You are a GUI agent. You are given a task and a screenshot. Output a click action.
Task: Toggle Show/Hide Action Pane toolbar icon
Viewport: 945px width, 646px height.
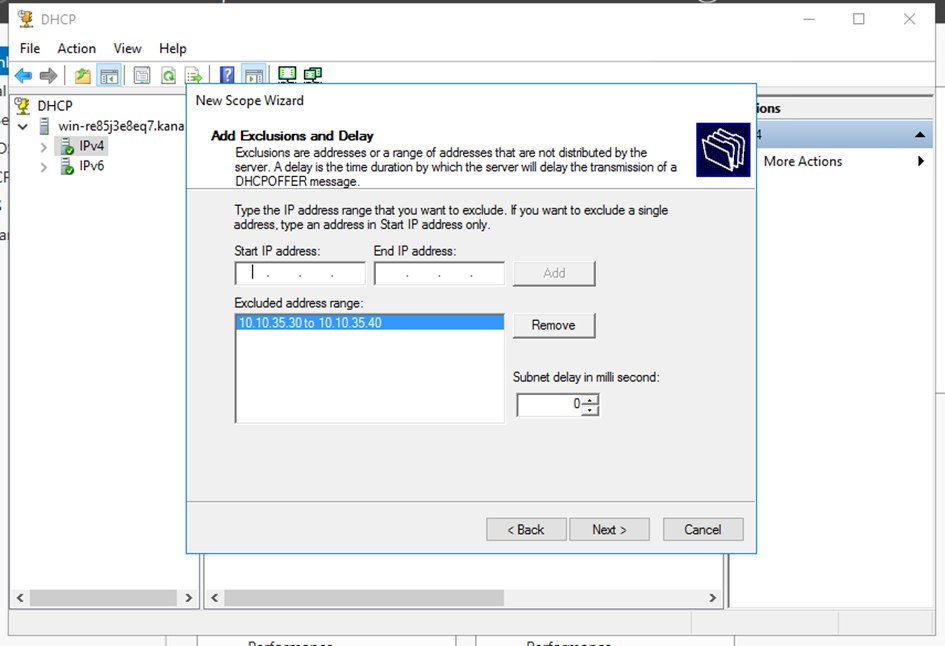253,76
